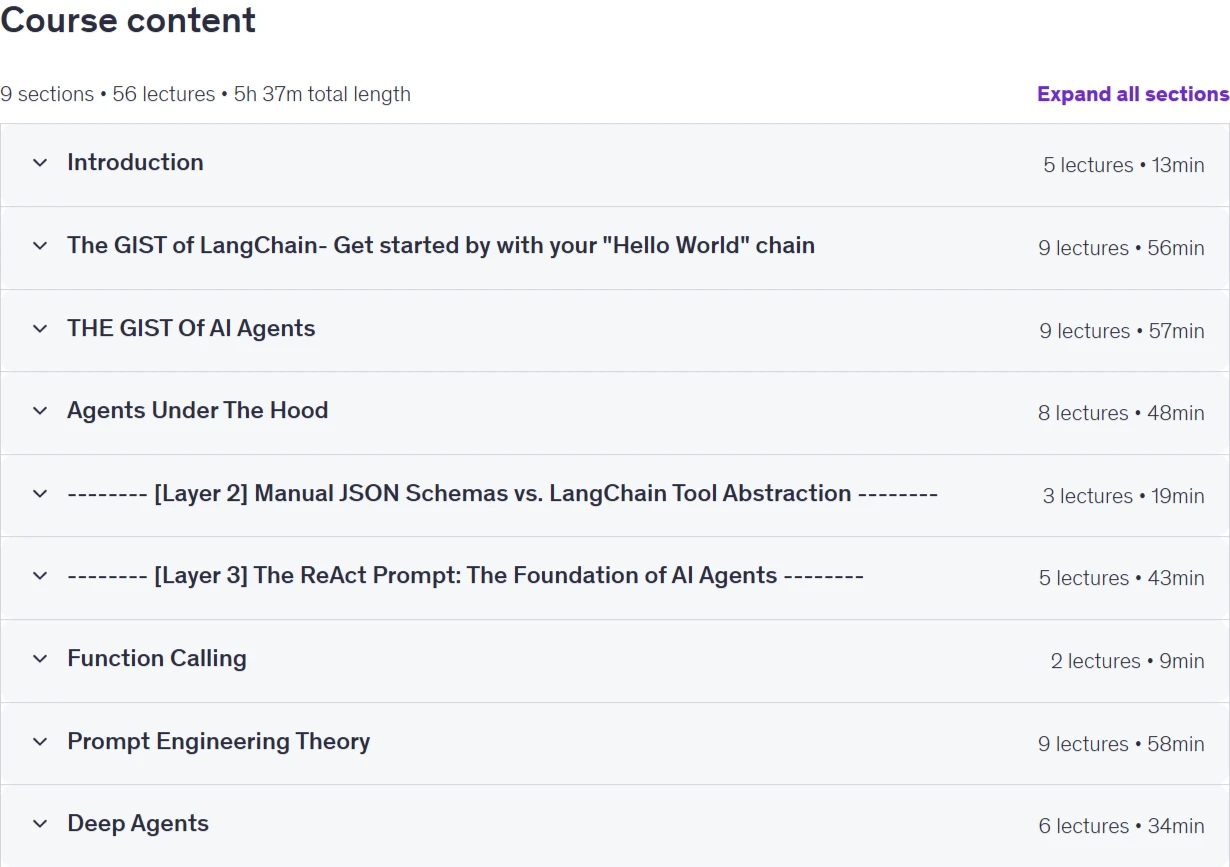Expand the Function Calling section chevron
This screenshot has width=1230, height=867.
coord(40,659)
